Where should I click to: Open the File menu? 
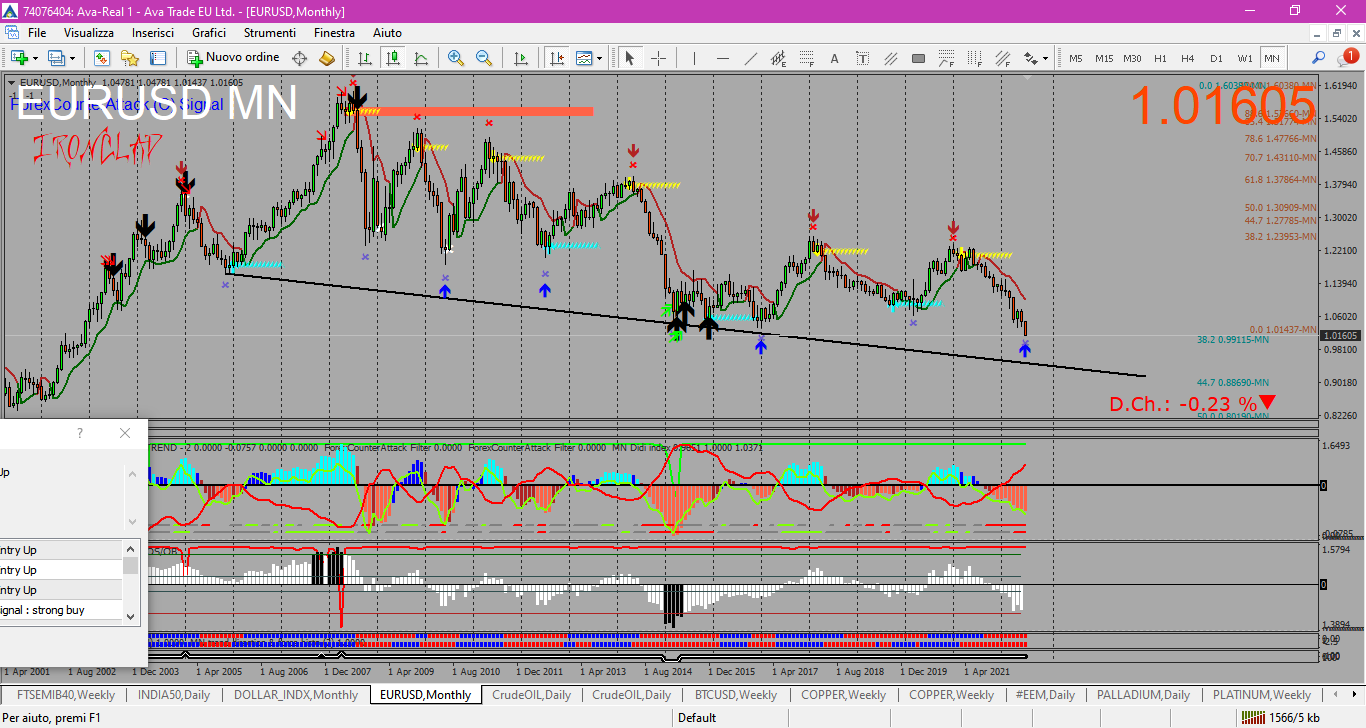(x=37, y=33)
